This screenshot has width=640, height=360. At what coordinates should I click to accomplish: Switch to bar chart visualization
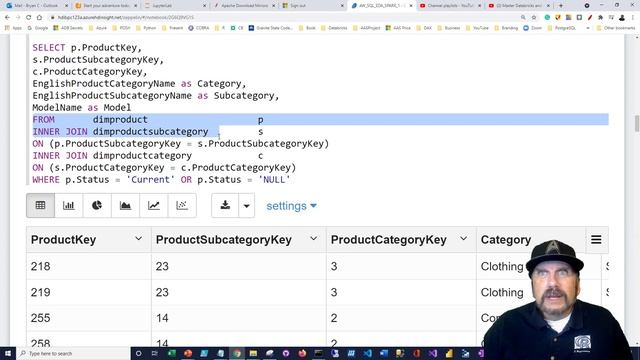click(69, 205)
